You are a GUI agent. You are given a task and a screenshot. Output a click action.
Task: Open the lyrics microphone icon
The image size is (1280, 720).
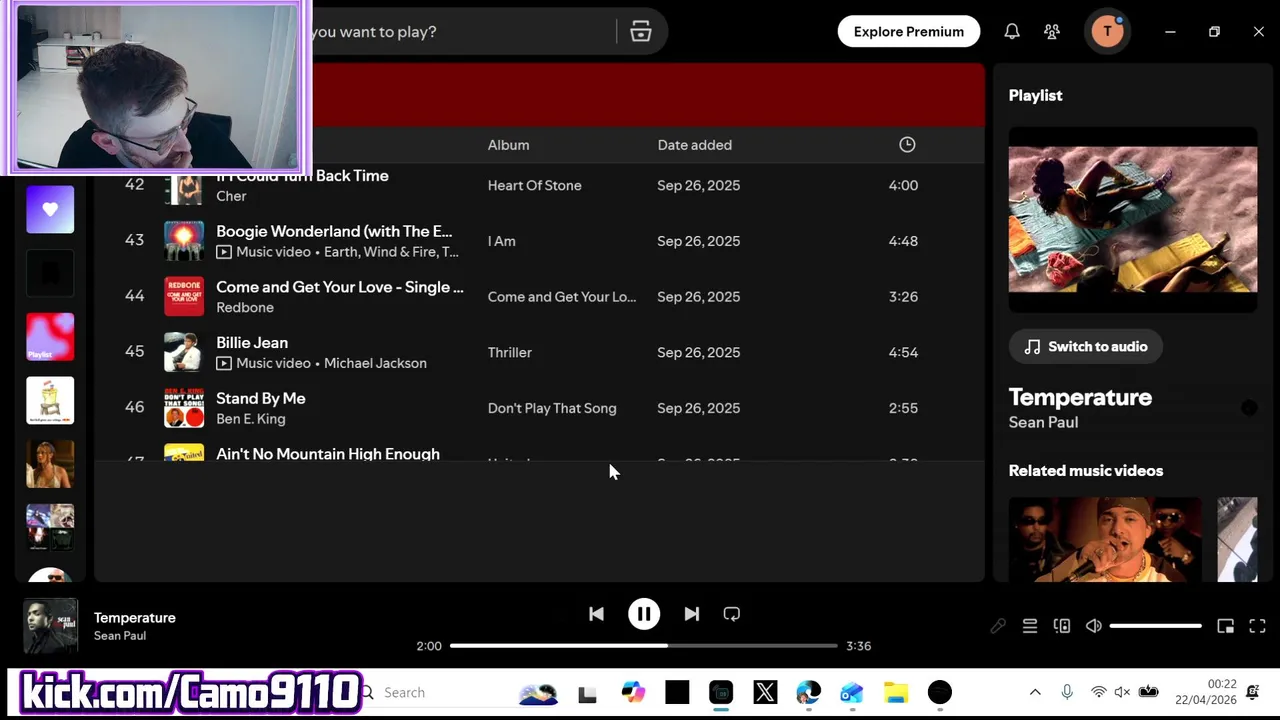click(998, 626)
